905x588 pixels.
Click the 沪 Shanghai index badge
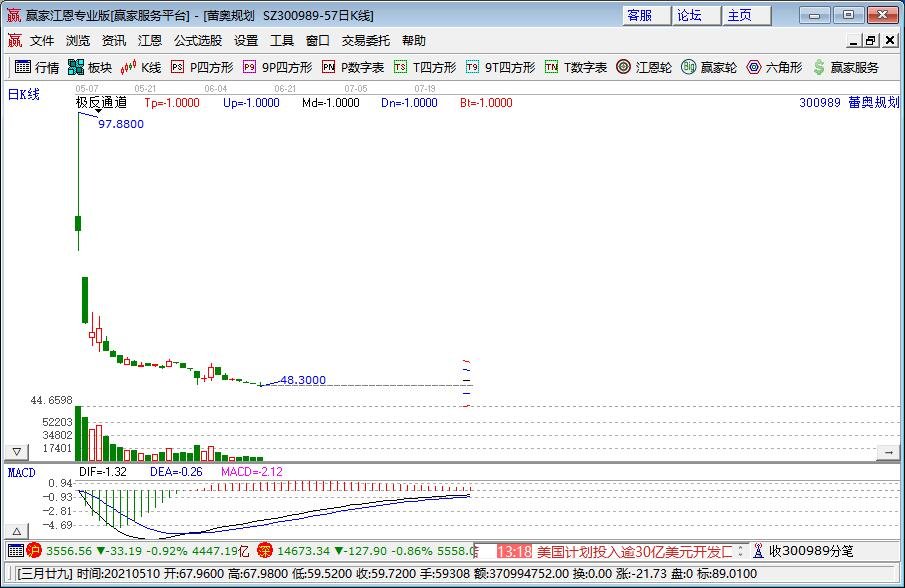pos(34,551)
